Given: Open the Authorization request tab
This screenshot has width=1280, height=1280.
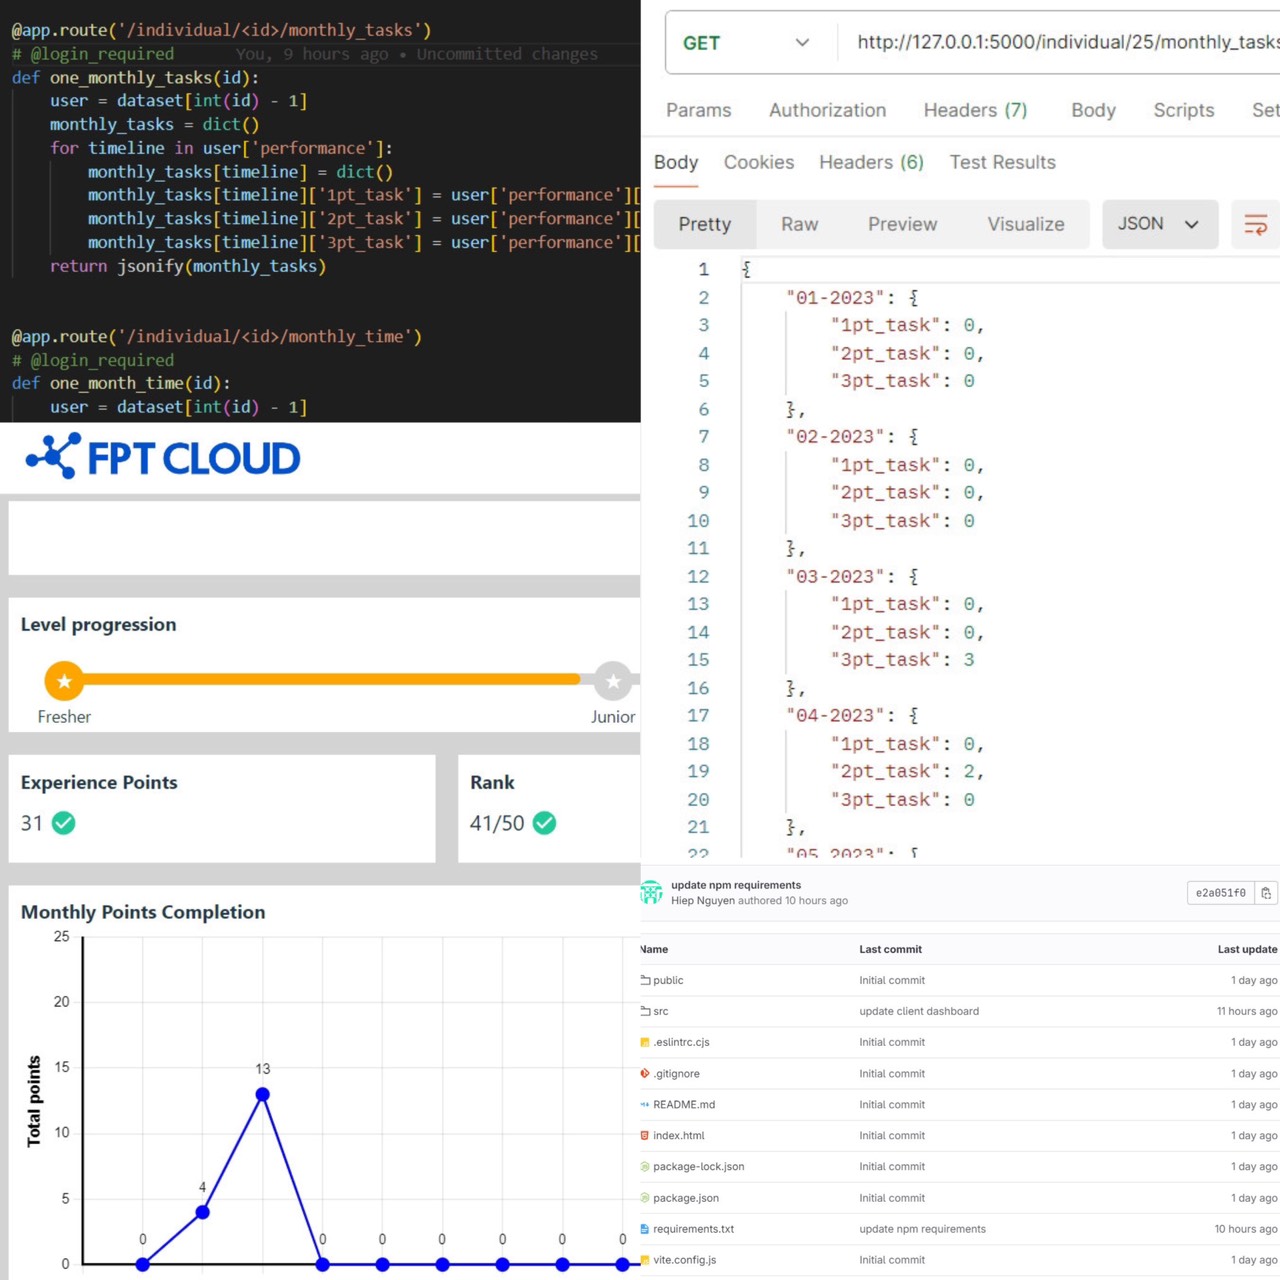Looking at the screenshot, I should point(827,110).
